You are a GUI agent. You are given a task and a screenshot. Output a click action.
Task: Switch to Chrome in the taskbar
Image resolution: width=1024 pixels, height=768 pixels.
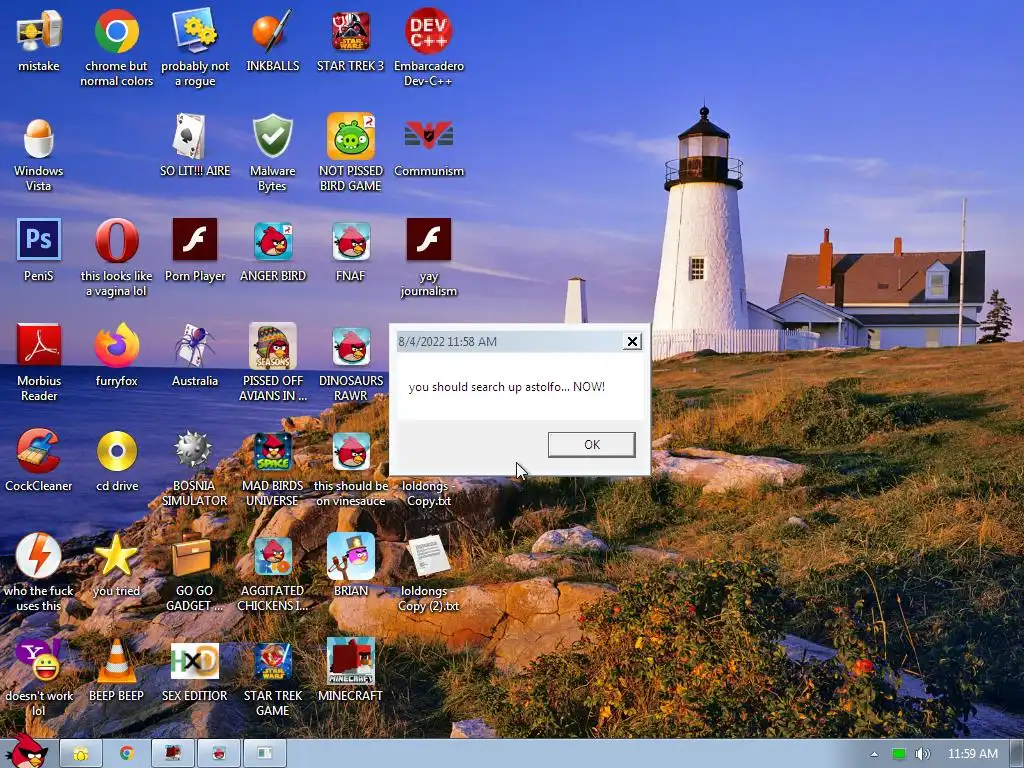[x=127, y=754]
